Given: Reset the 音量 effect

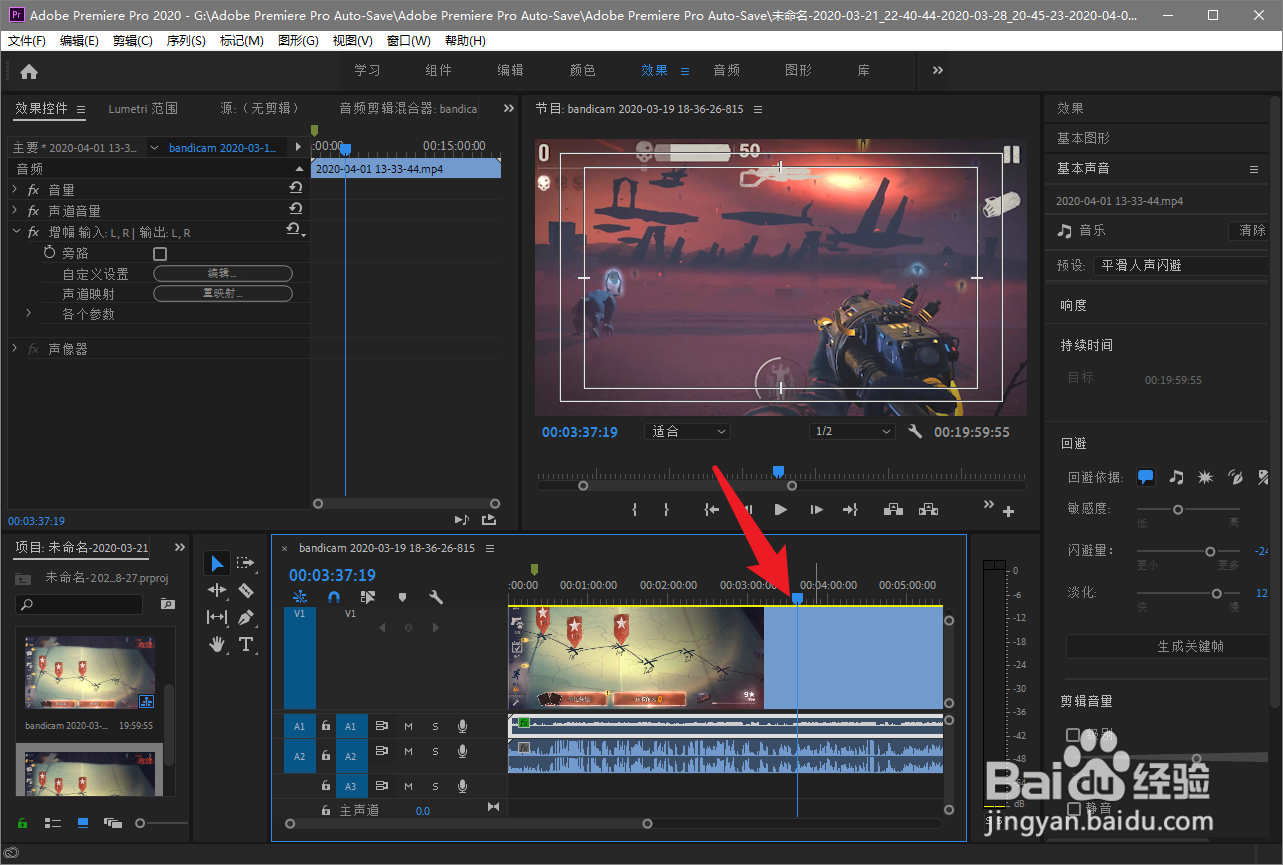Looking at the screenshot, I should [296, 188].
